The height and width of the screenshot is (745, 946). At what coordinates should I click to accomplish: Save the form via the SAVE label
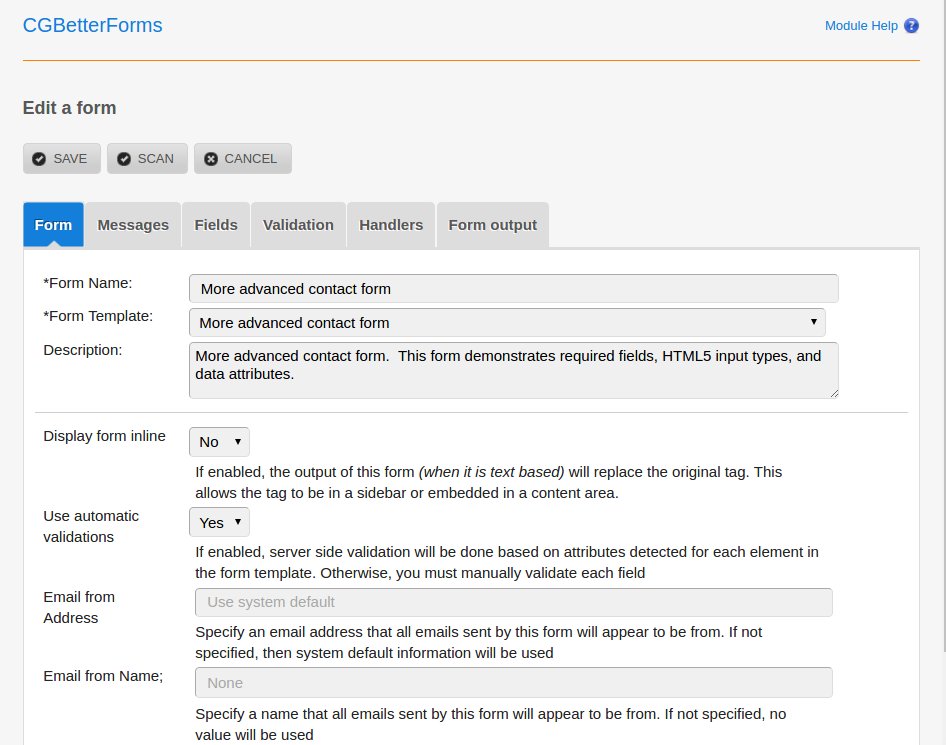pos(70,159)
